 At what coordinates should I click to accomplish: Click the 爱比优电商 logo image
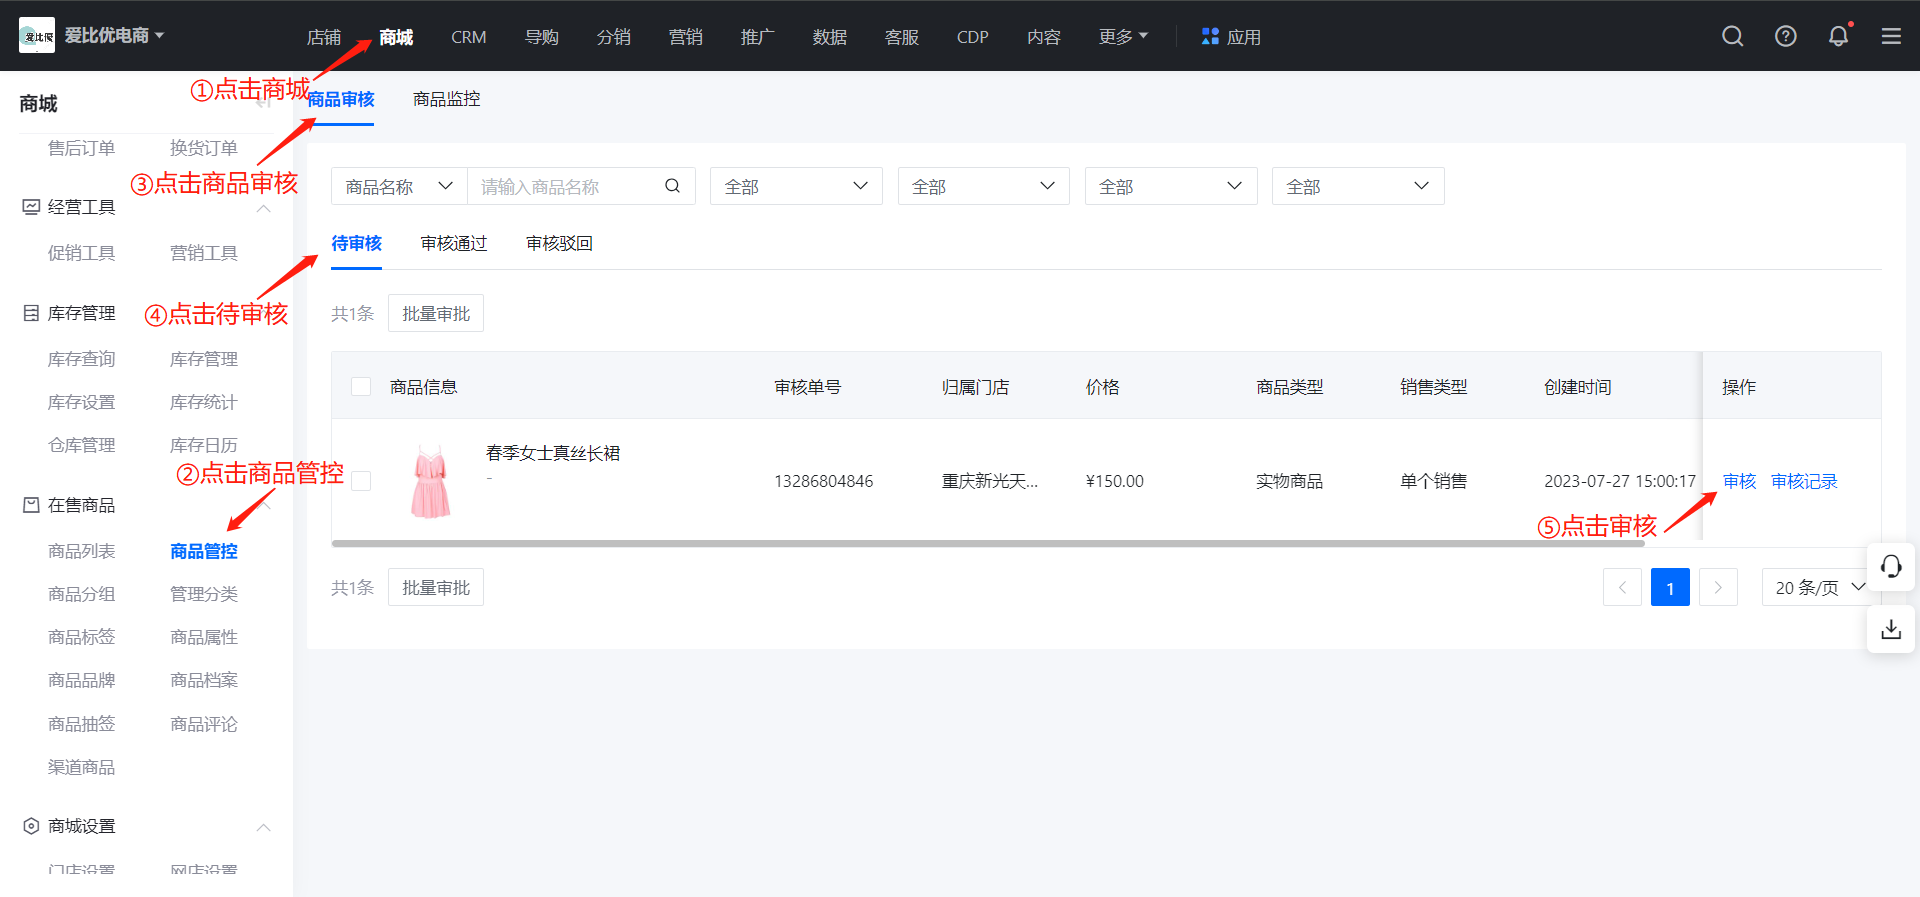pos(37,35)
